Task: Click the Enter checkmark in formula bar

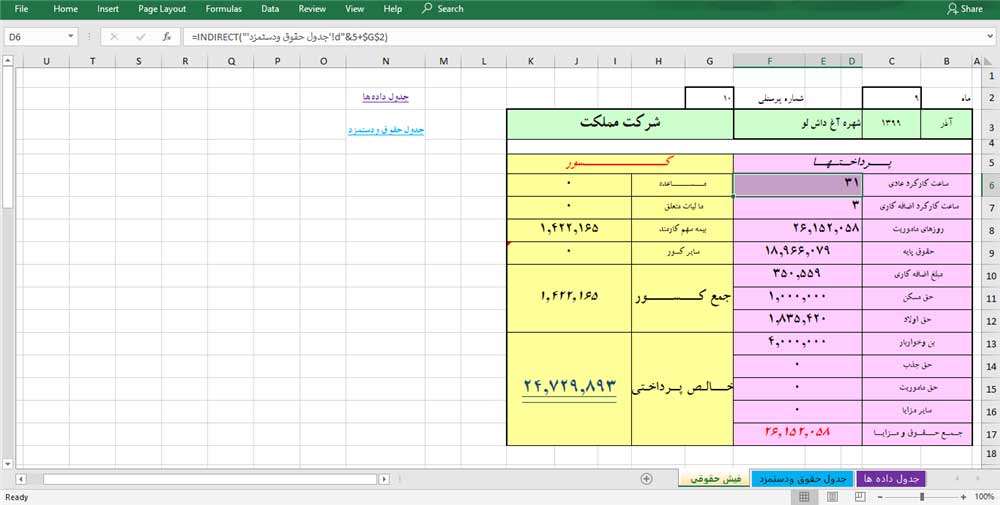Action: tap(140, 37)
